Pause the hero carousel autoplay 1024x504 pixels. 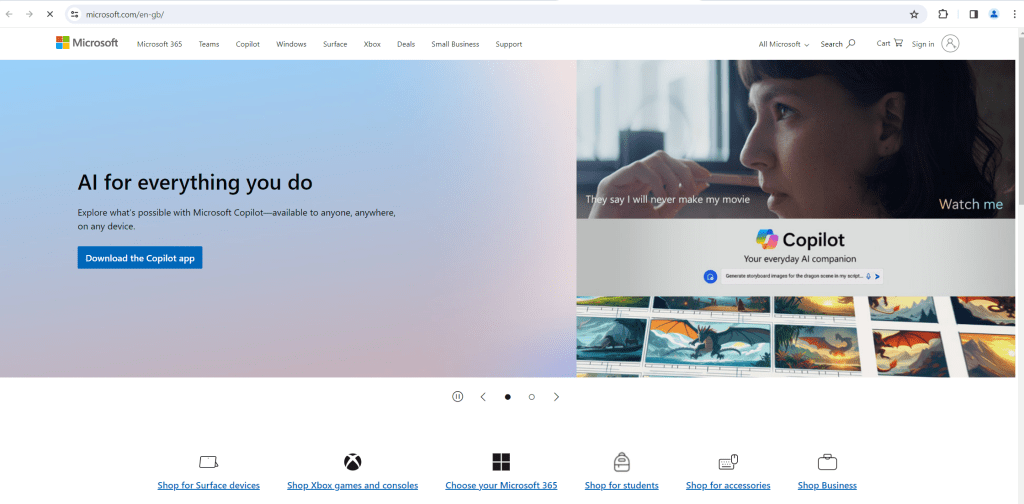pyautogui.click(x=458, y=397)
